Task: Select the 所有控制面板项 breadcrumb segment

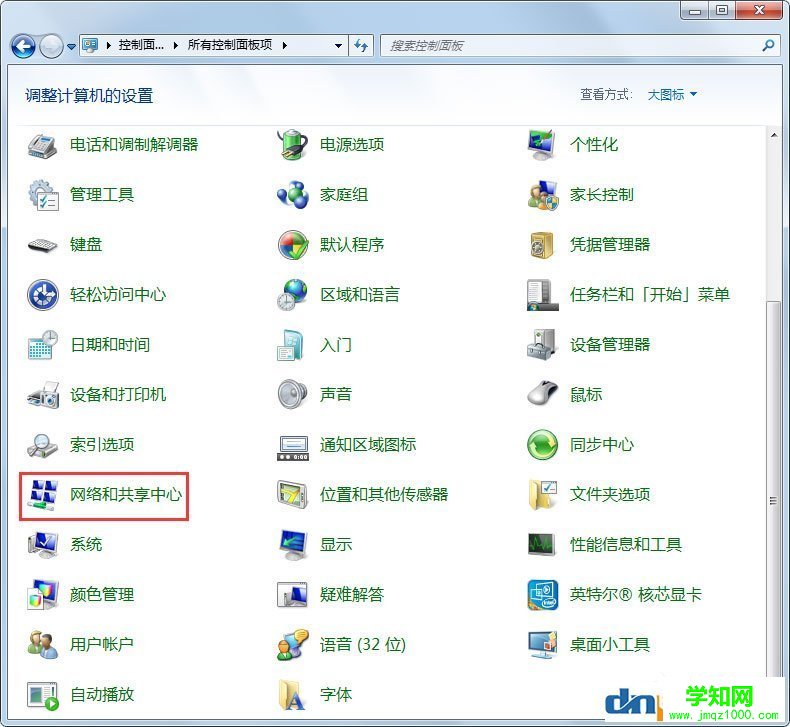Action: pyautogui.click(x=230, y=45)
